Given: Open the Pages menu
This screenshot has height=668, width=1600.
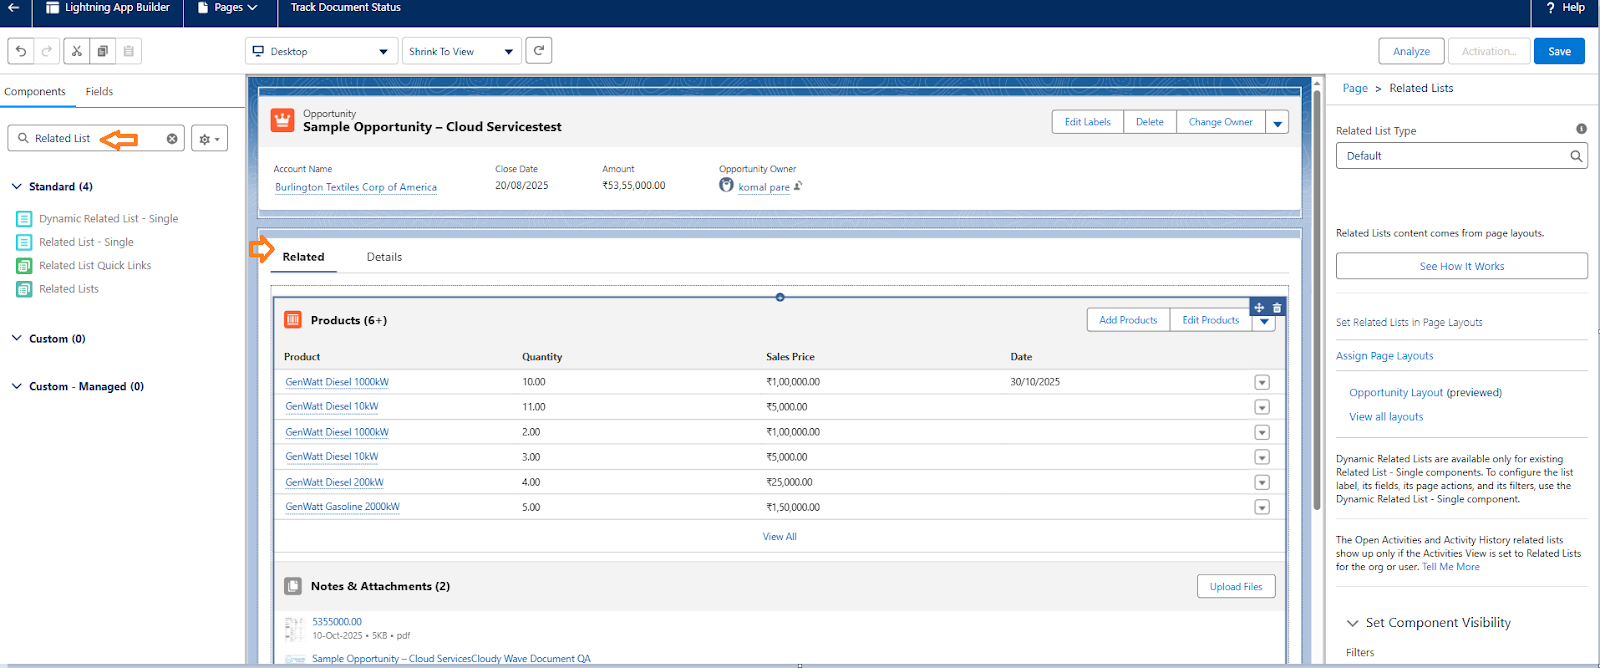Looking at the screenshot, I should pos(228,8).
